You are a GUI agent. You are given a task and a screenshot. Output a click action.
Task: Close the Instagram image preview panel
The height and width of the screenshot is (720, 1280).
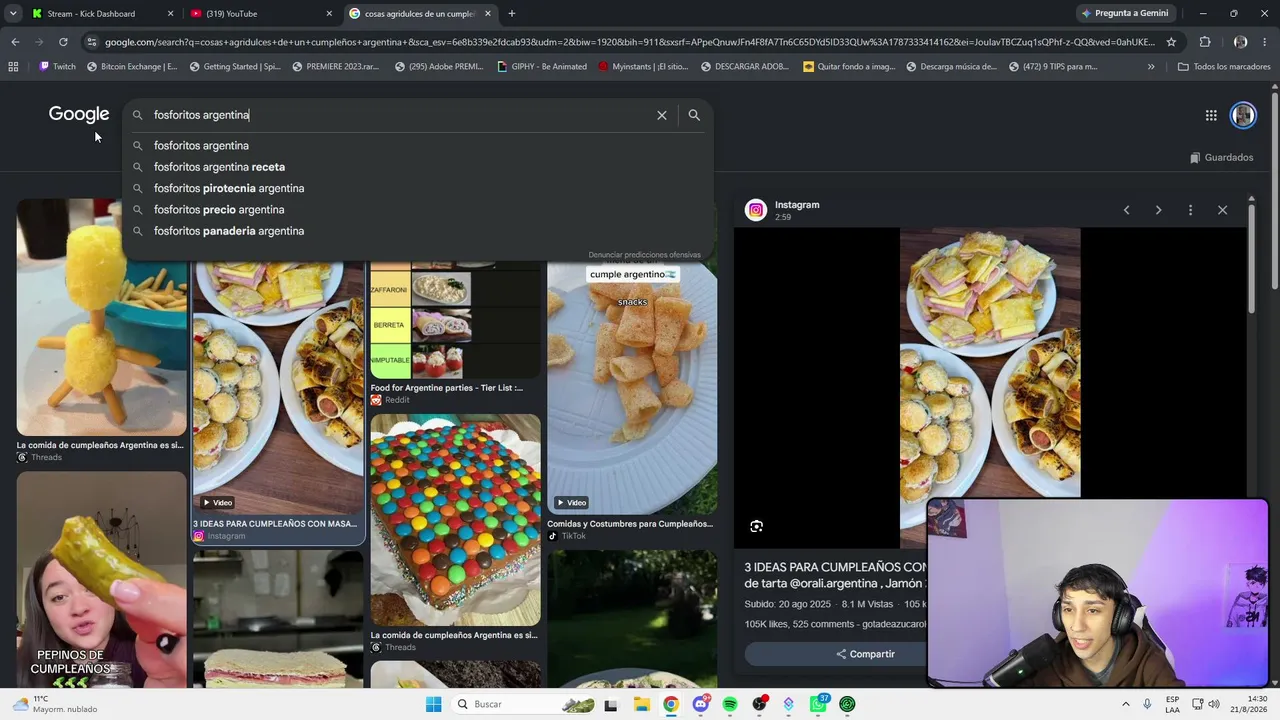coord(1222,210)
